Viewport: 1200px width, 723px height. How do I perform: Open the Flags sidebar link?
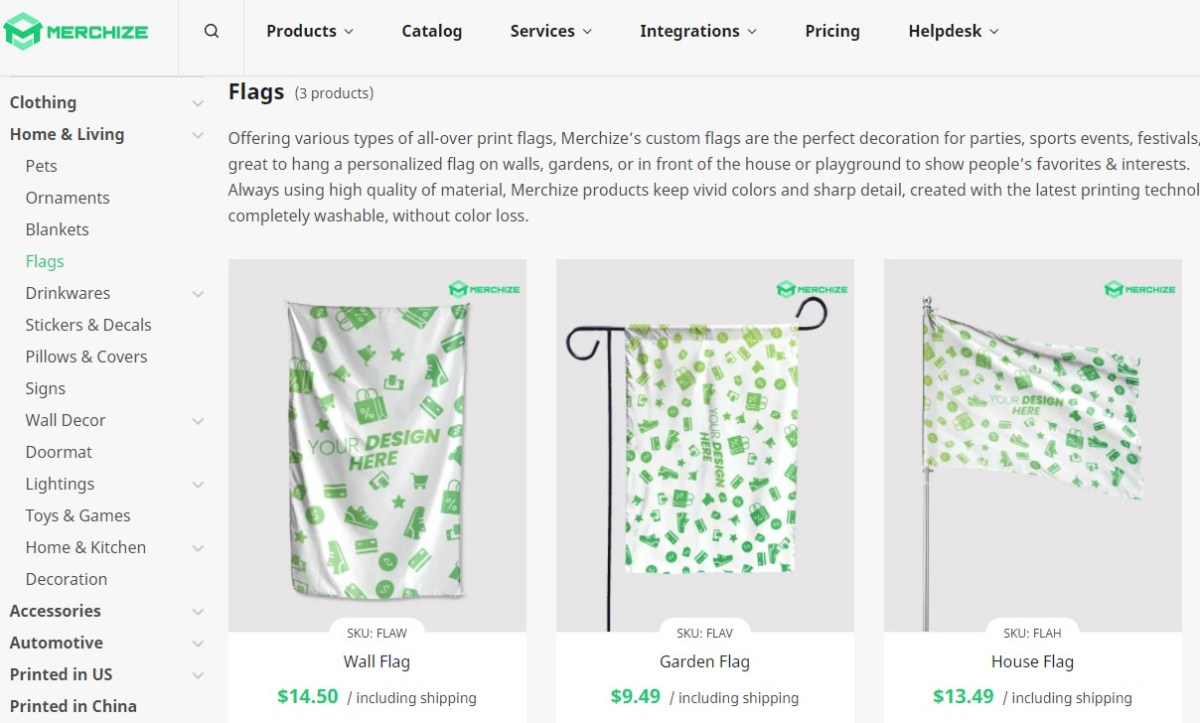(x=44, y=261)
